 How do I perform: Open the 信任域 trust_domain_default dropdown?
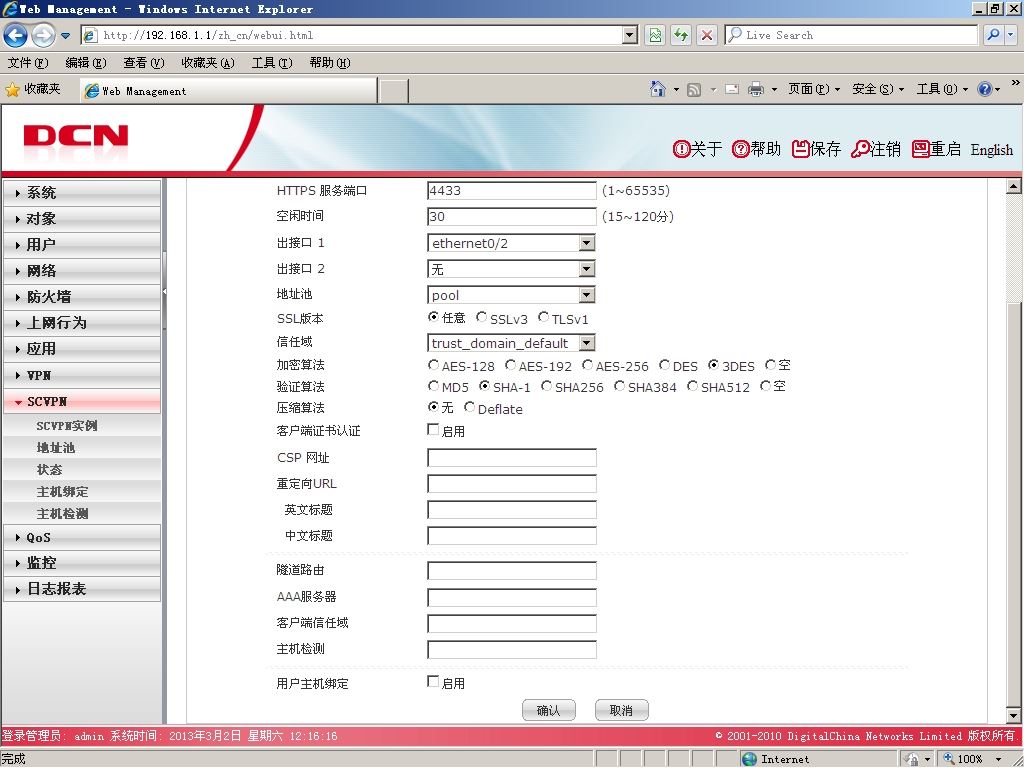click(x=586, y=343)
